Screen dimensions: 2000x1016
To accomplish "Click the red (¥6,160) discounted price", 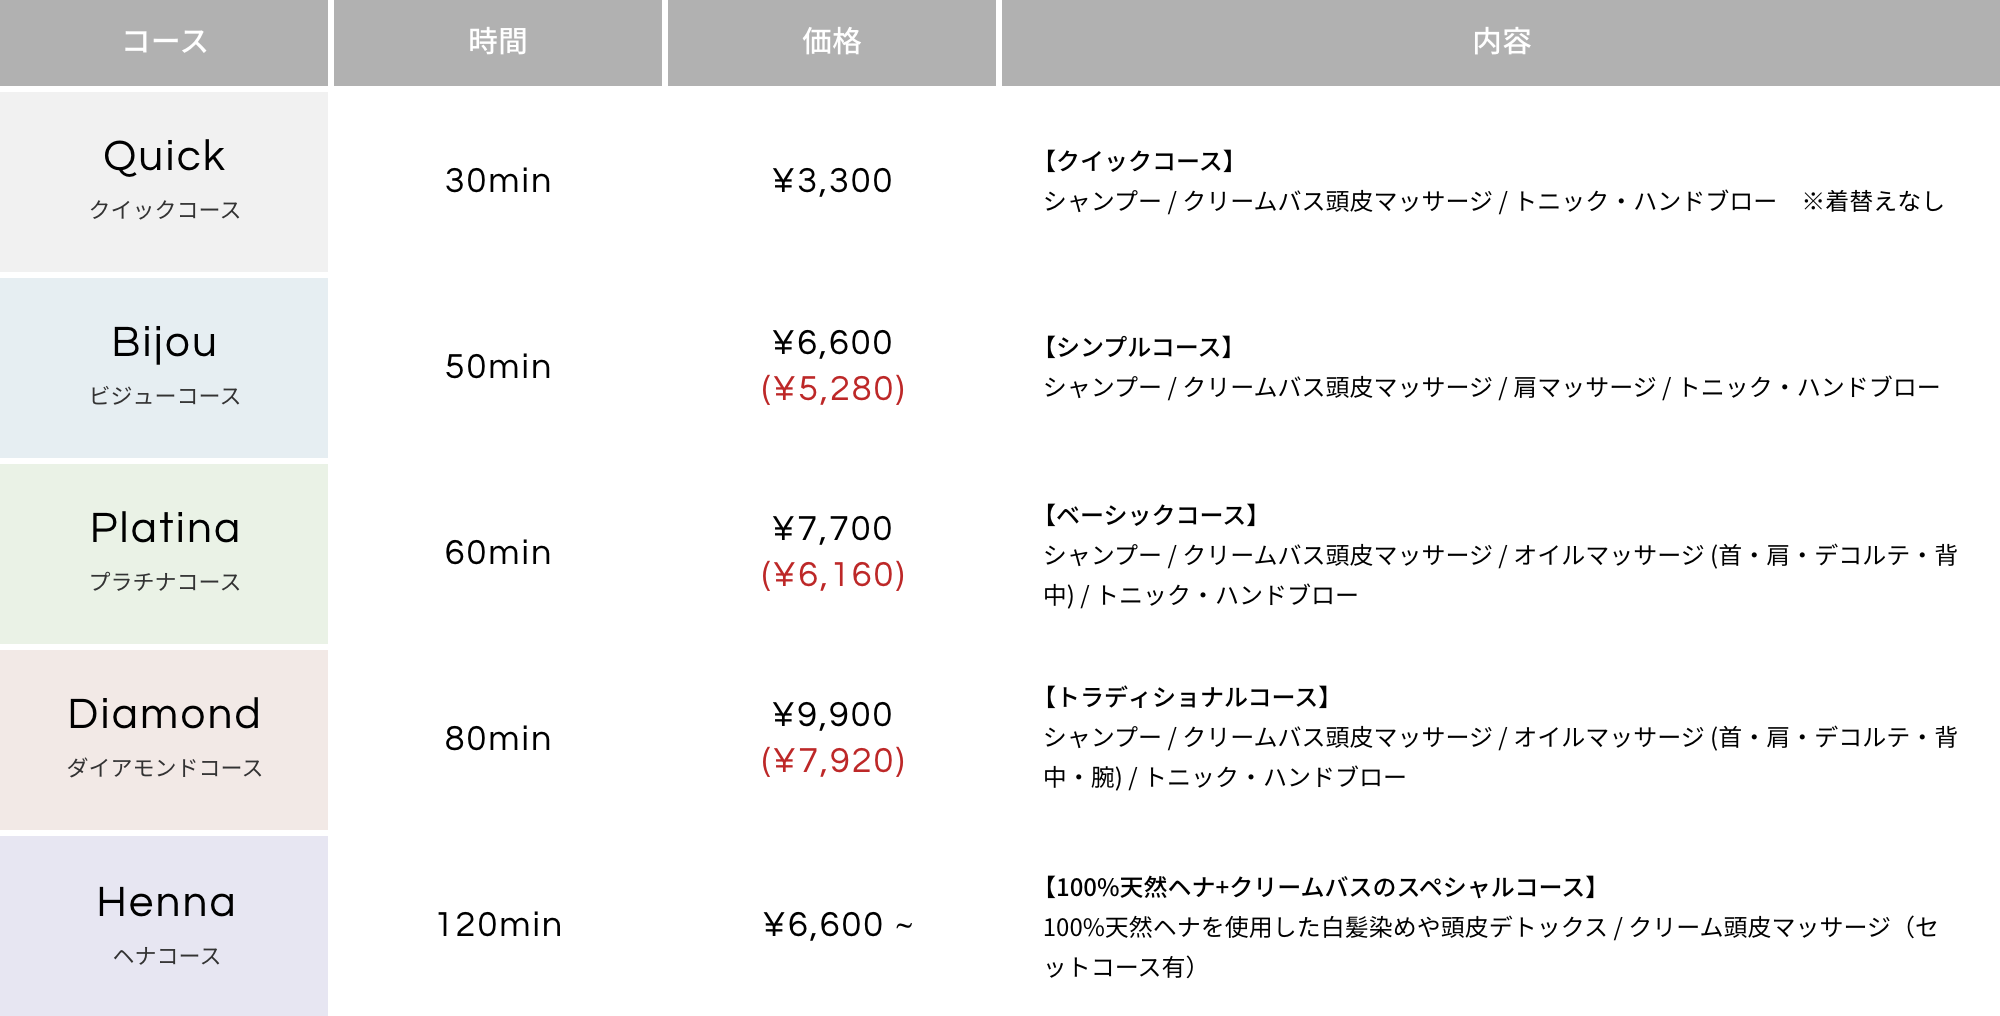I will coord(833,575).
